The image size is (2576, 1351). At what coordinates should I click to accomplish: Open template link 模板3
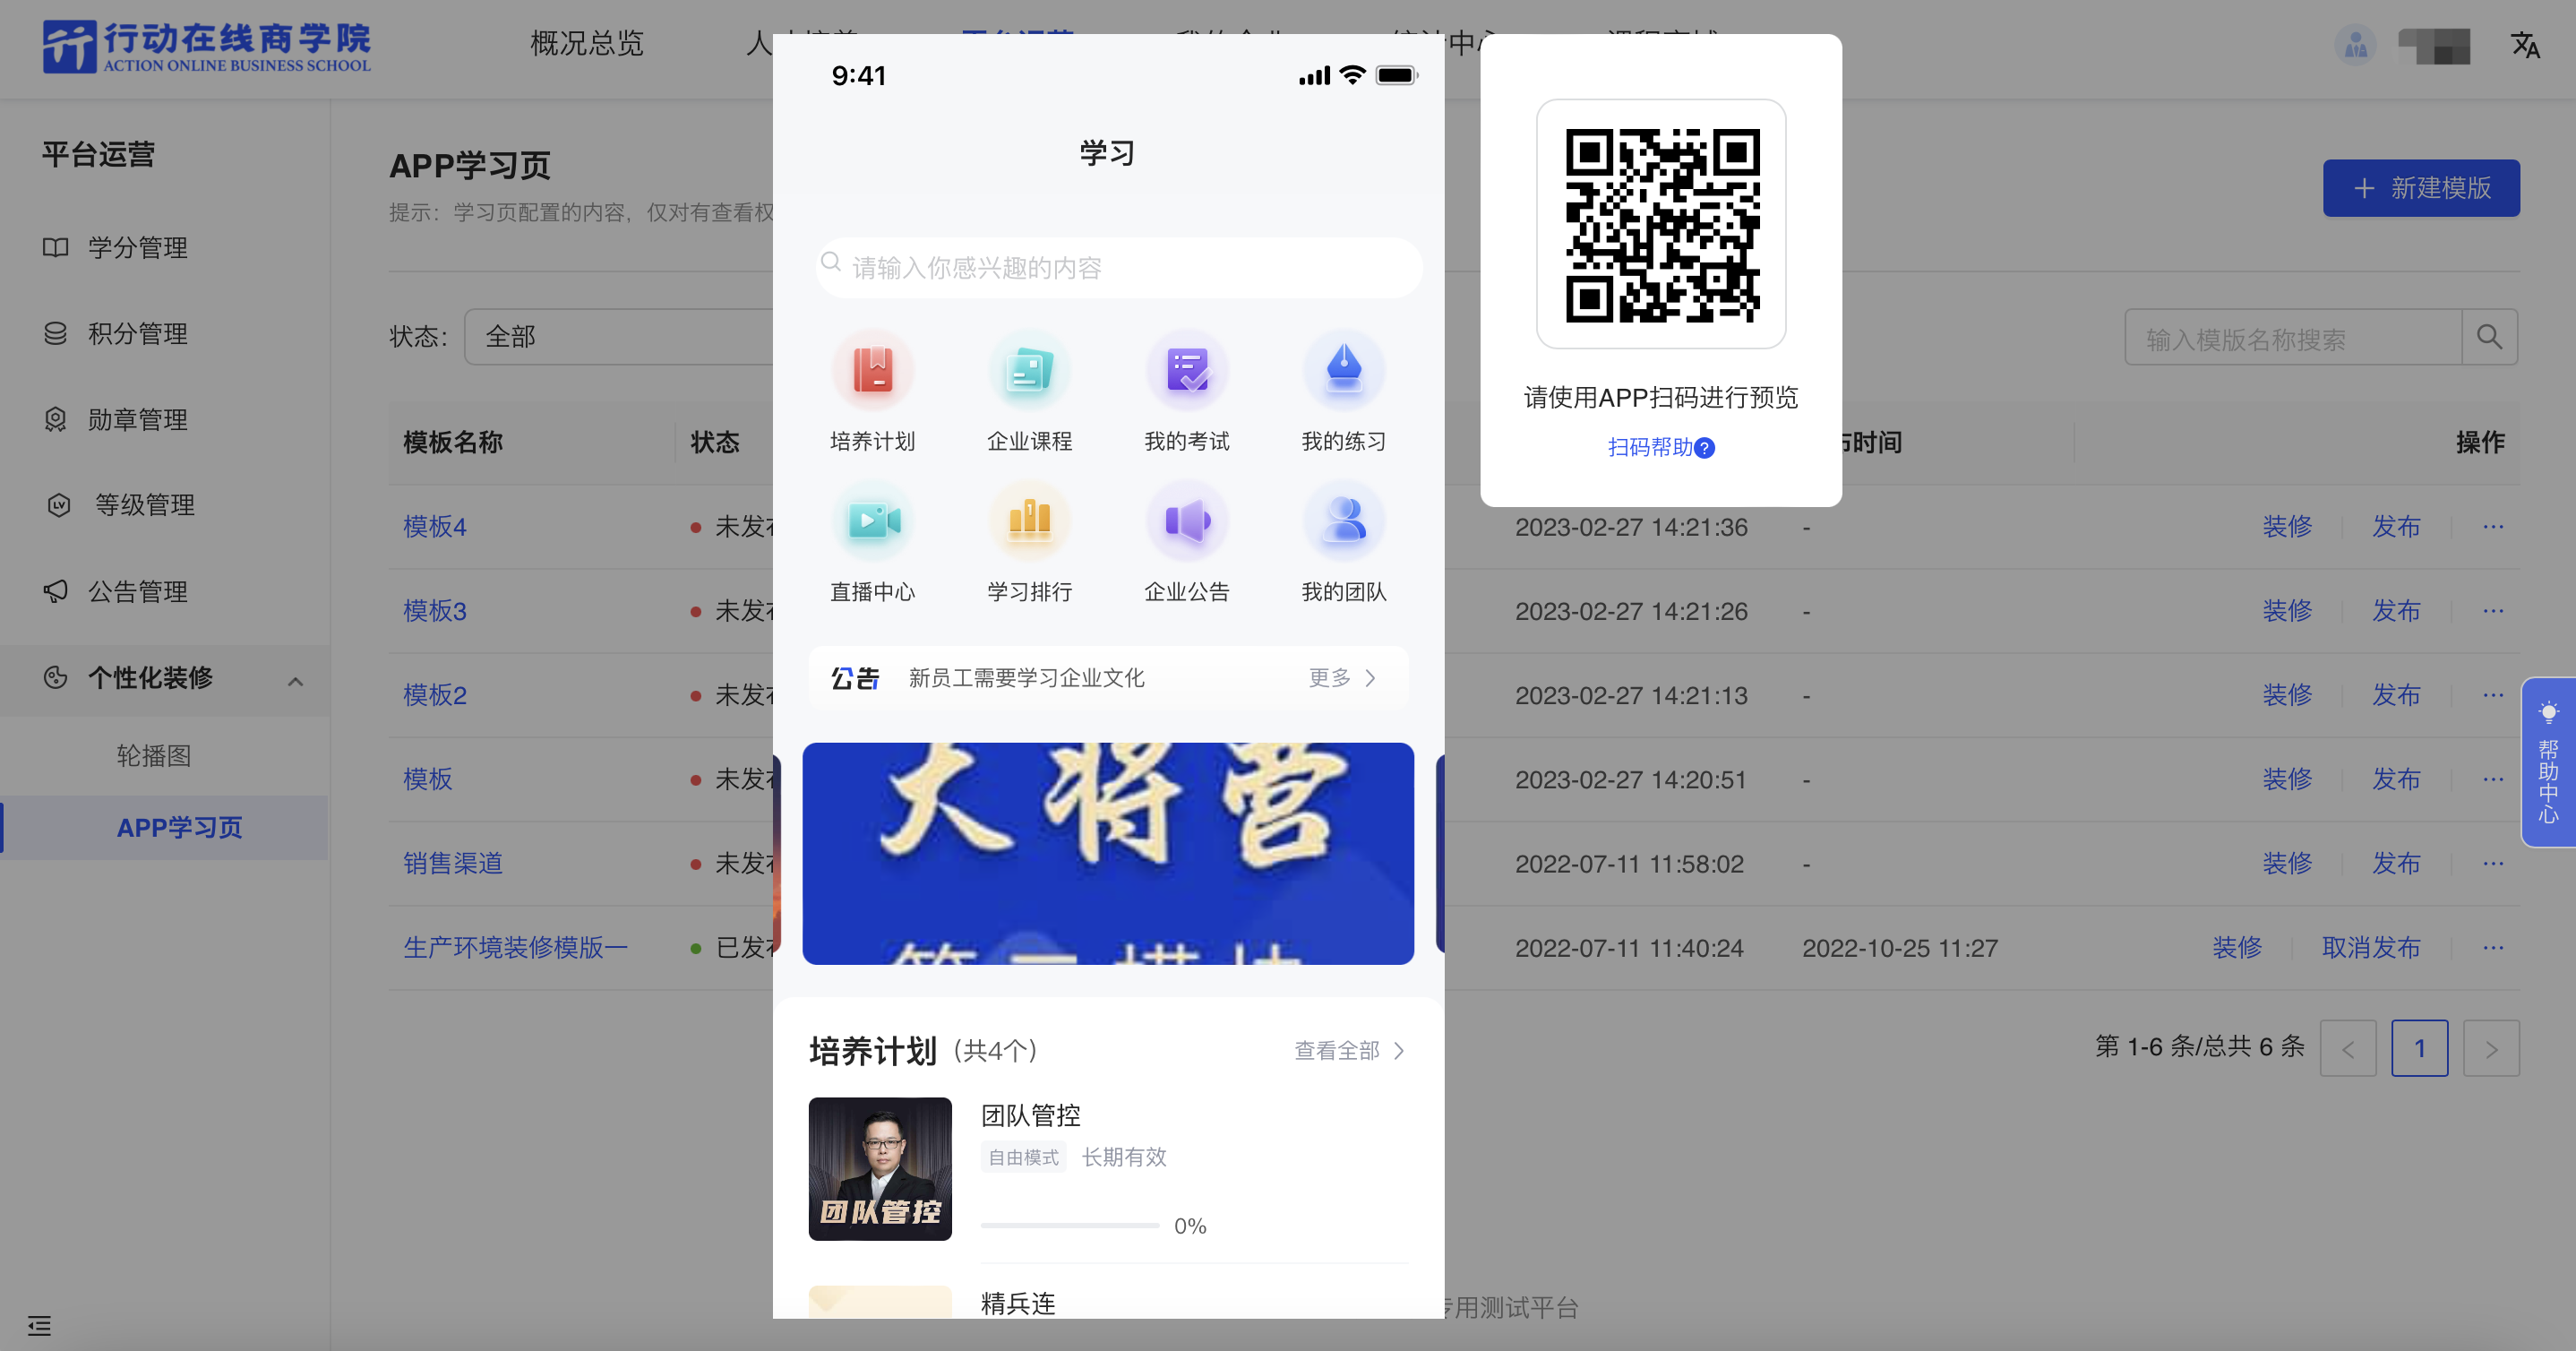(435, 611)
